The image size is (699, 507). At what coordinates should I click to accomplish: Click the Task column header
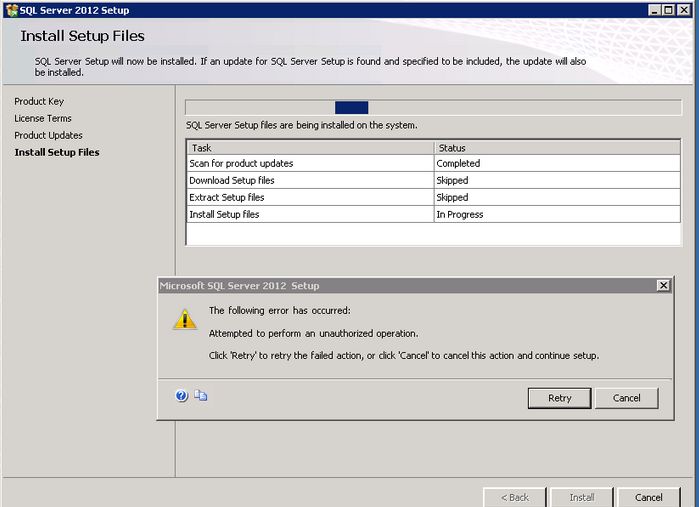(x=310, y=148)
